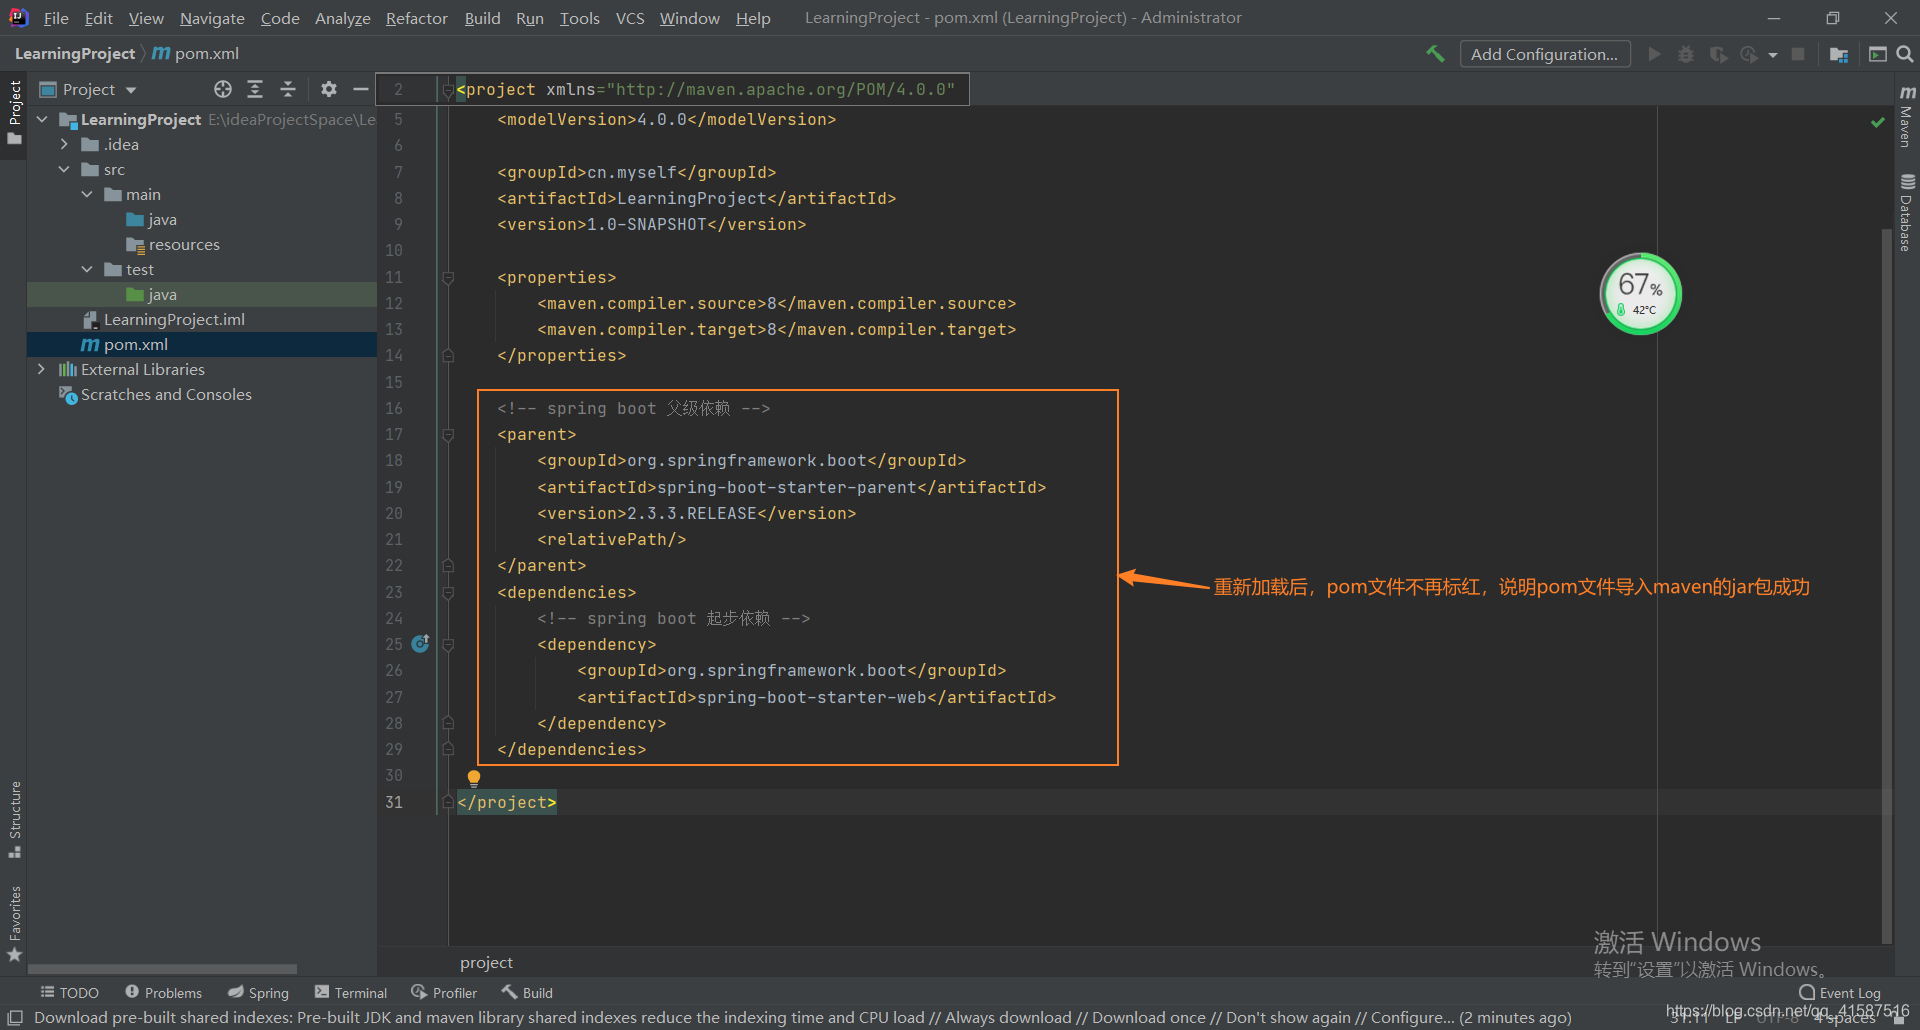
Task: Open the Database tool window
Action: pyautogui.click(x=1905, y=205)
